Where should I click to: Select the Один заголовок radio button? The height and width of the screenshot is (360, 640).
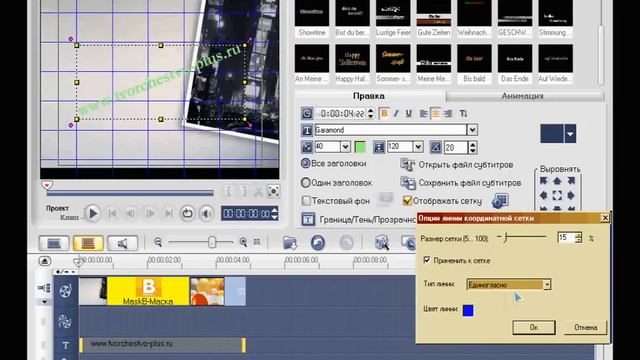point(305,182)
